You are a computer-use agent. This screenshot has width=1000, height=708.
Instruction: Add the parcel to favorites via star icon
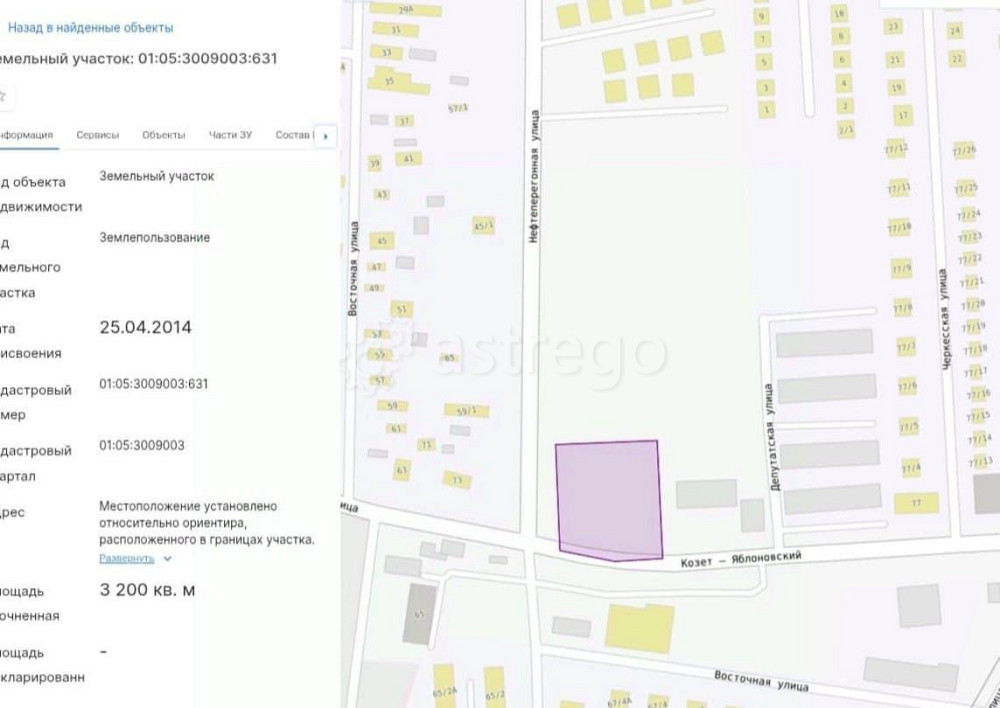pos(3,96)
